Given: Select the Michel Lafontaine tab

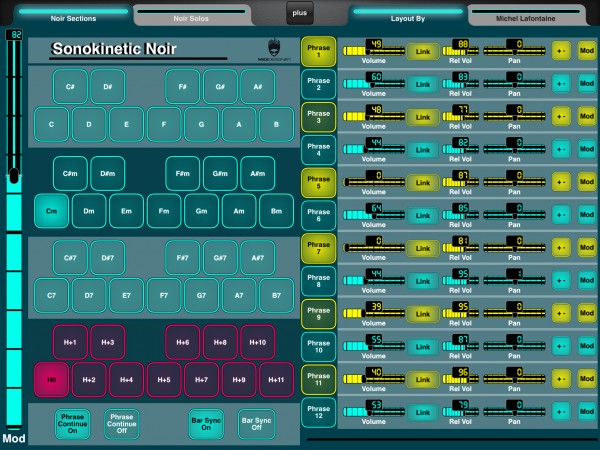Looking at the screenshot, I should coord(525,16).
